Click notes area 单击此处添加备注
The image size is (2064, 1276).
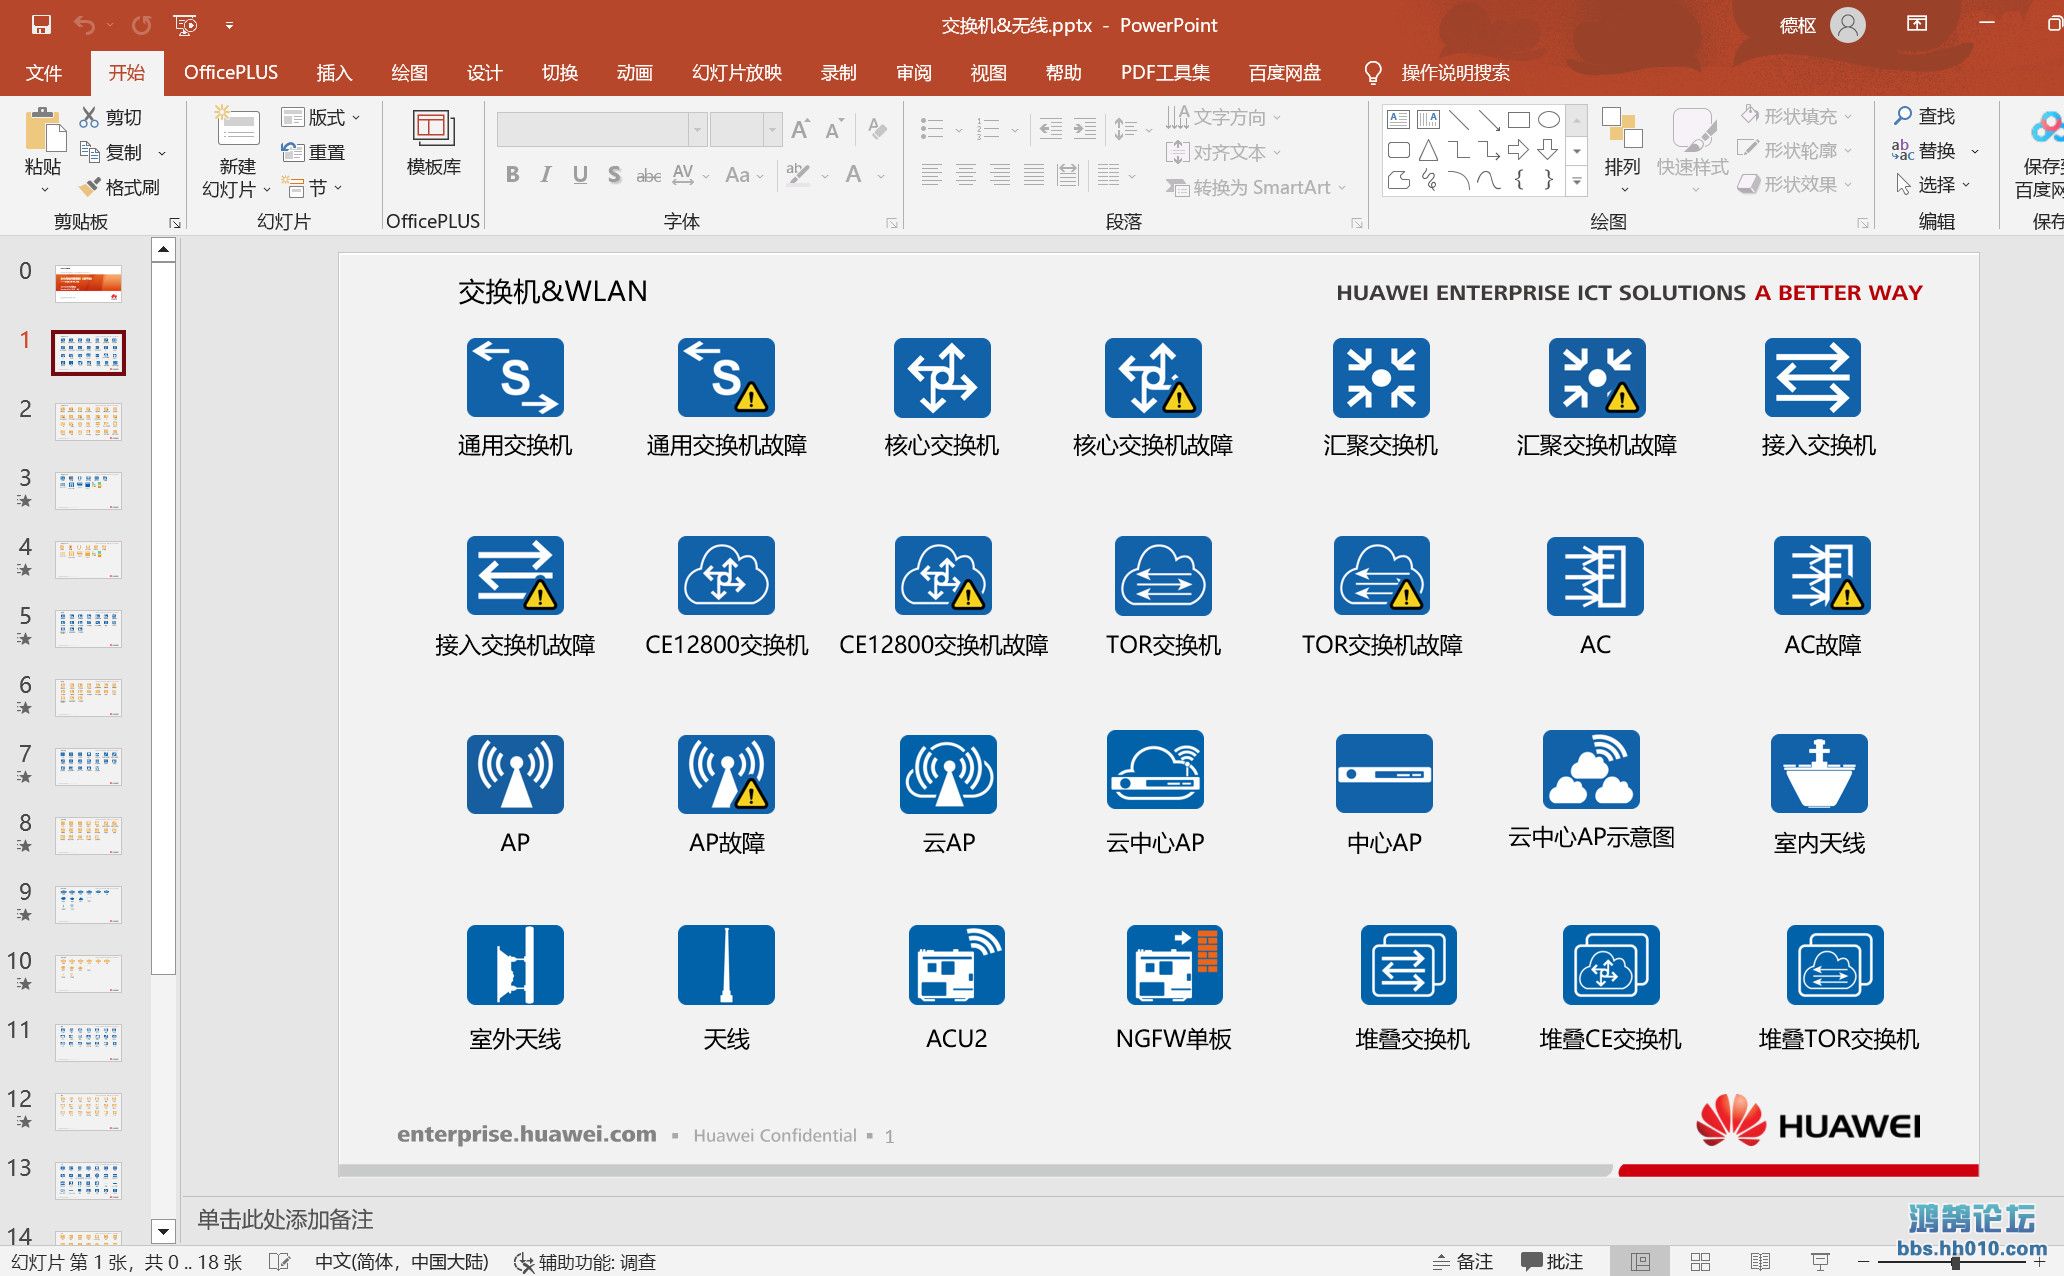click(x=285, y=1220)
